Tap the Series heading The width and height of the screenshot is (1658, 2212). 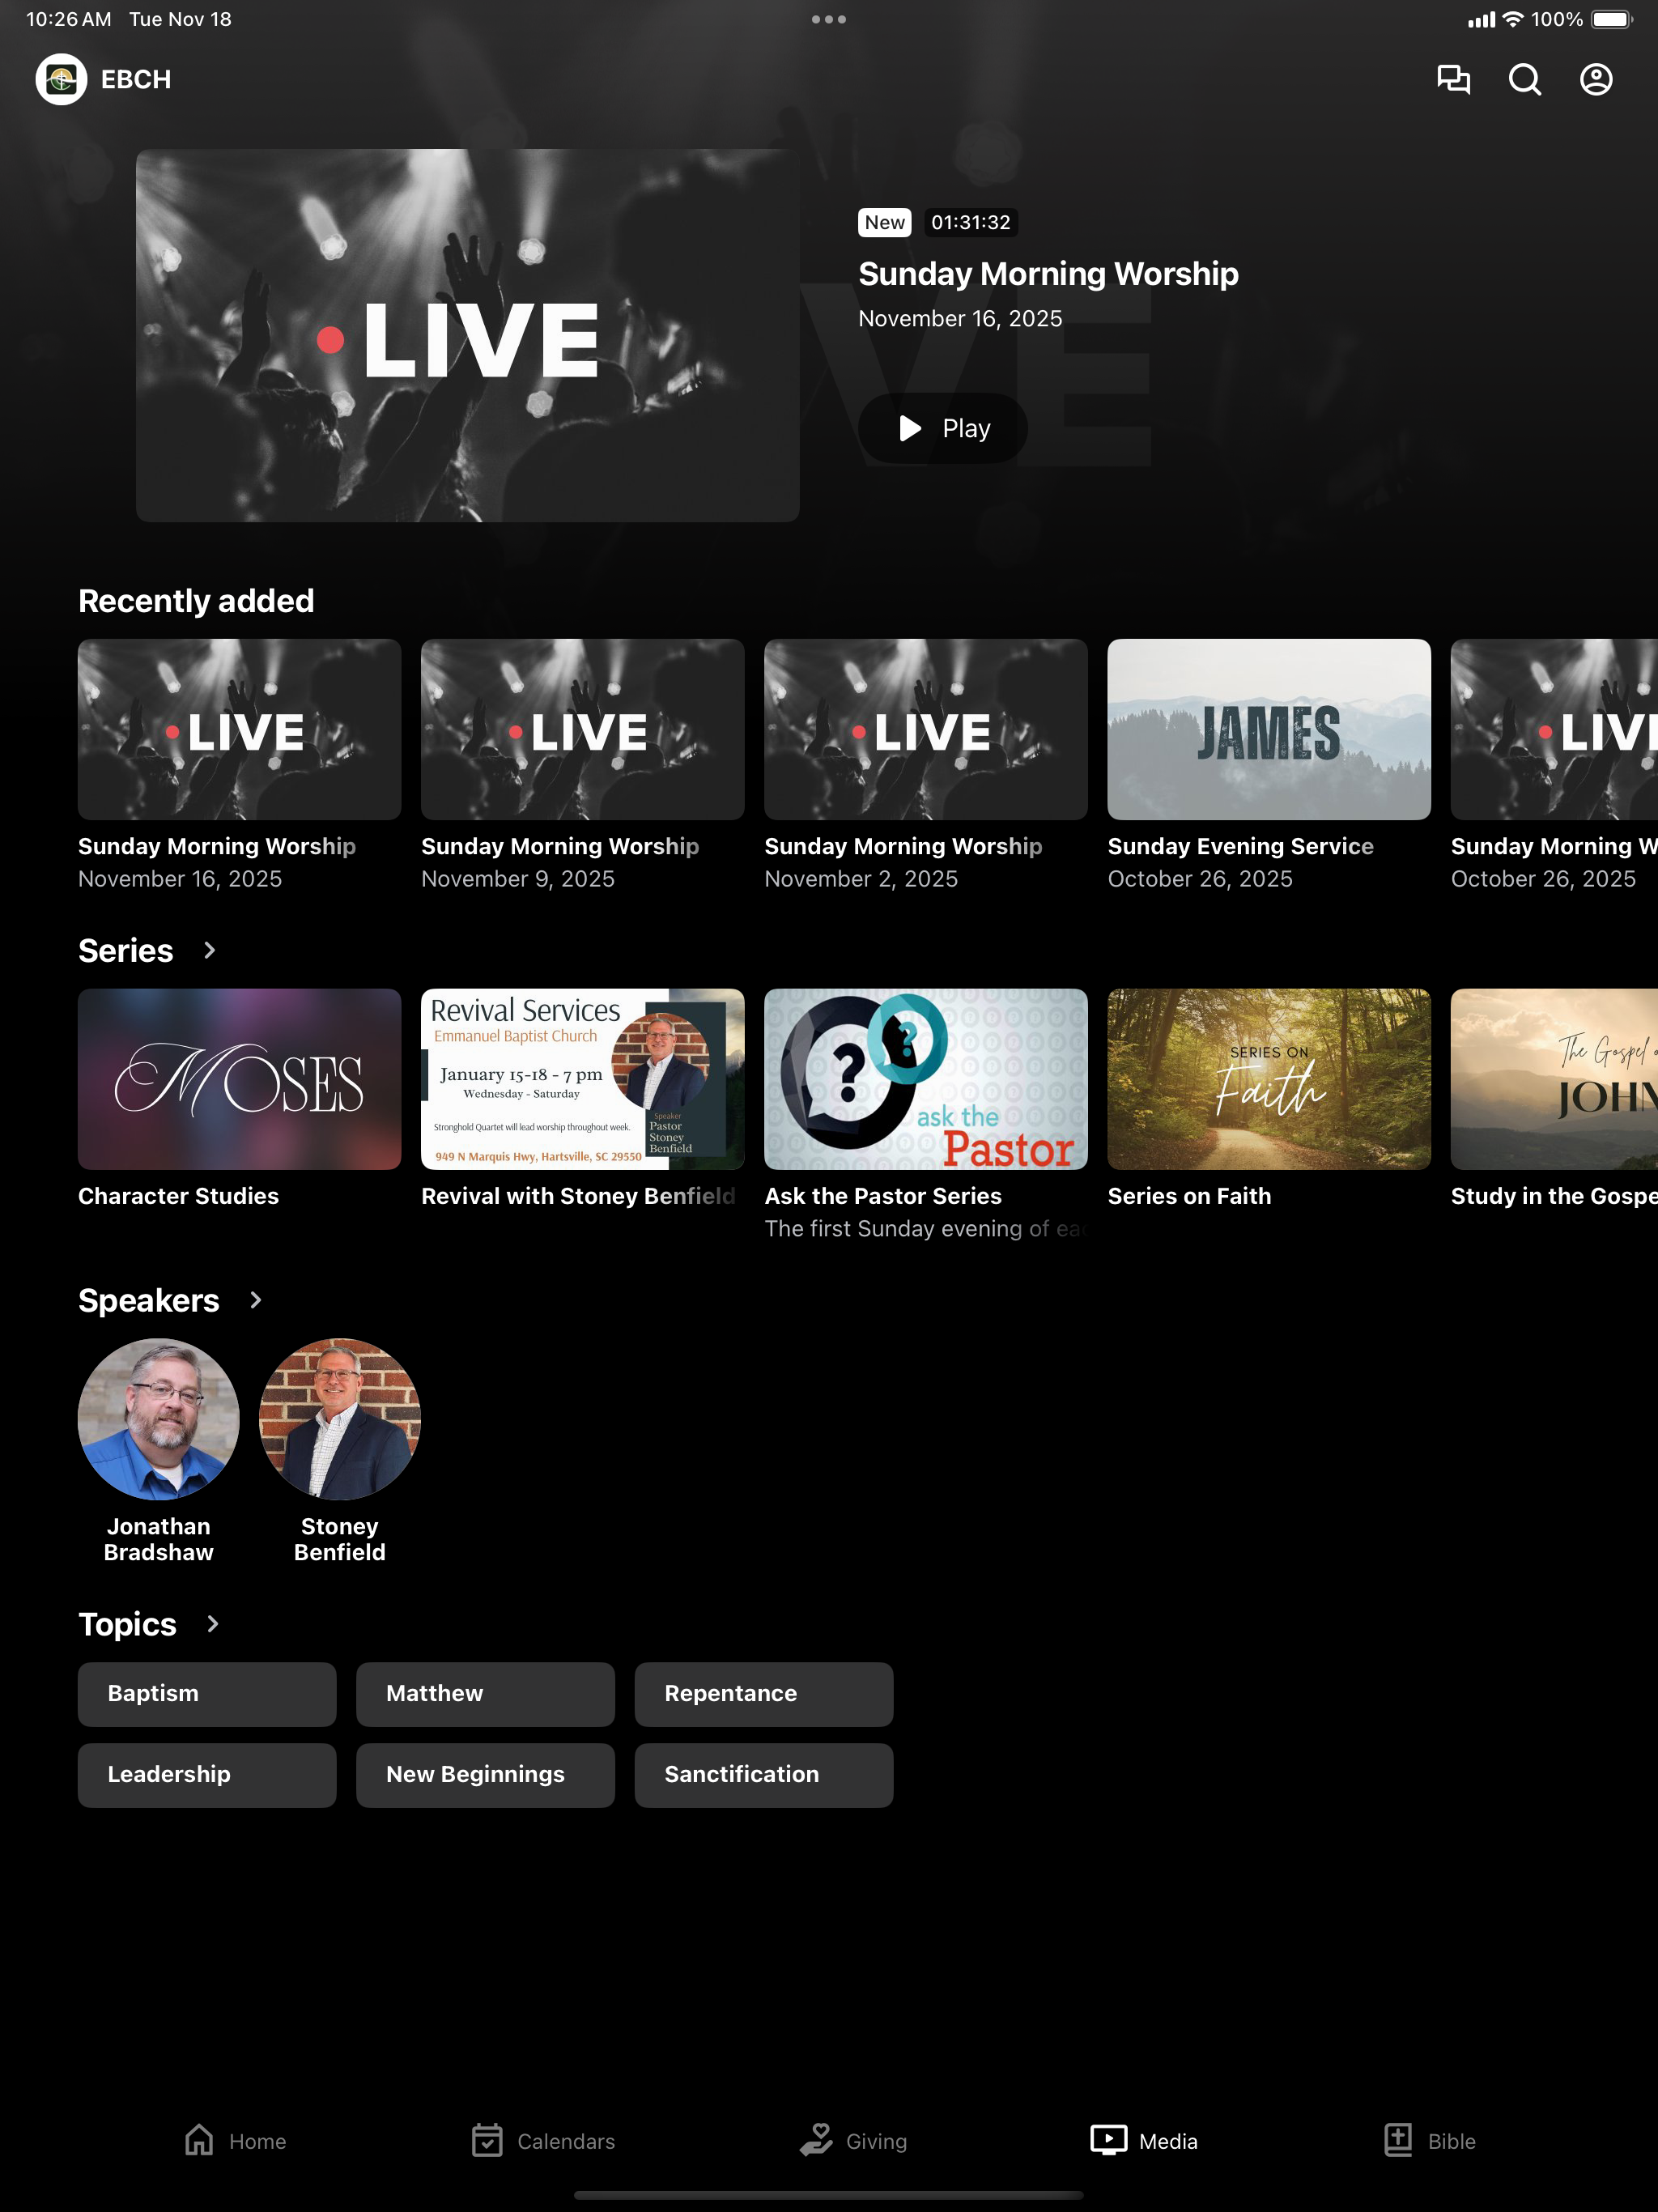pyautogui.click(x=126, y=950)
